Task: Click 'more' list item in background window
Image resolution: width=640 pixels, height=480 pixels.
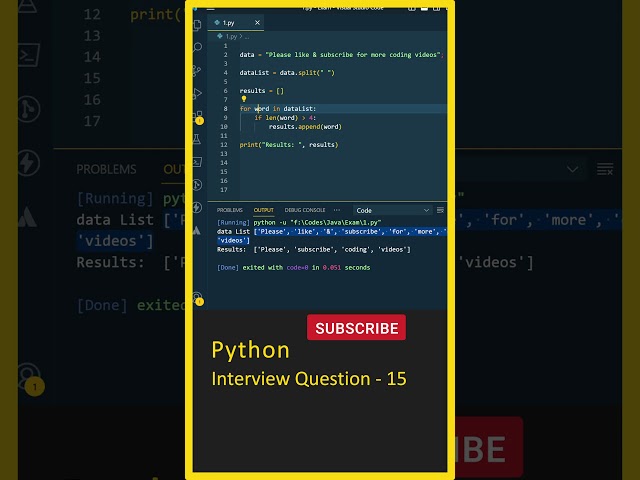Action: [x=569, y=220]
